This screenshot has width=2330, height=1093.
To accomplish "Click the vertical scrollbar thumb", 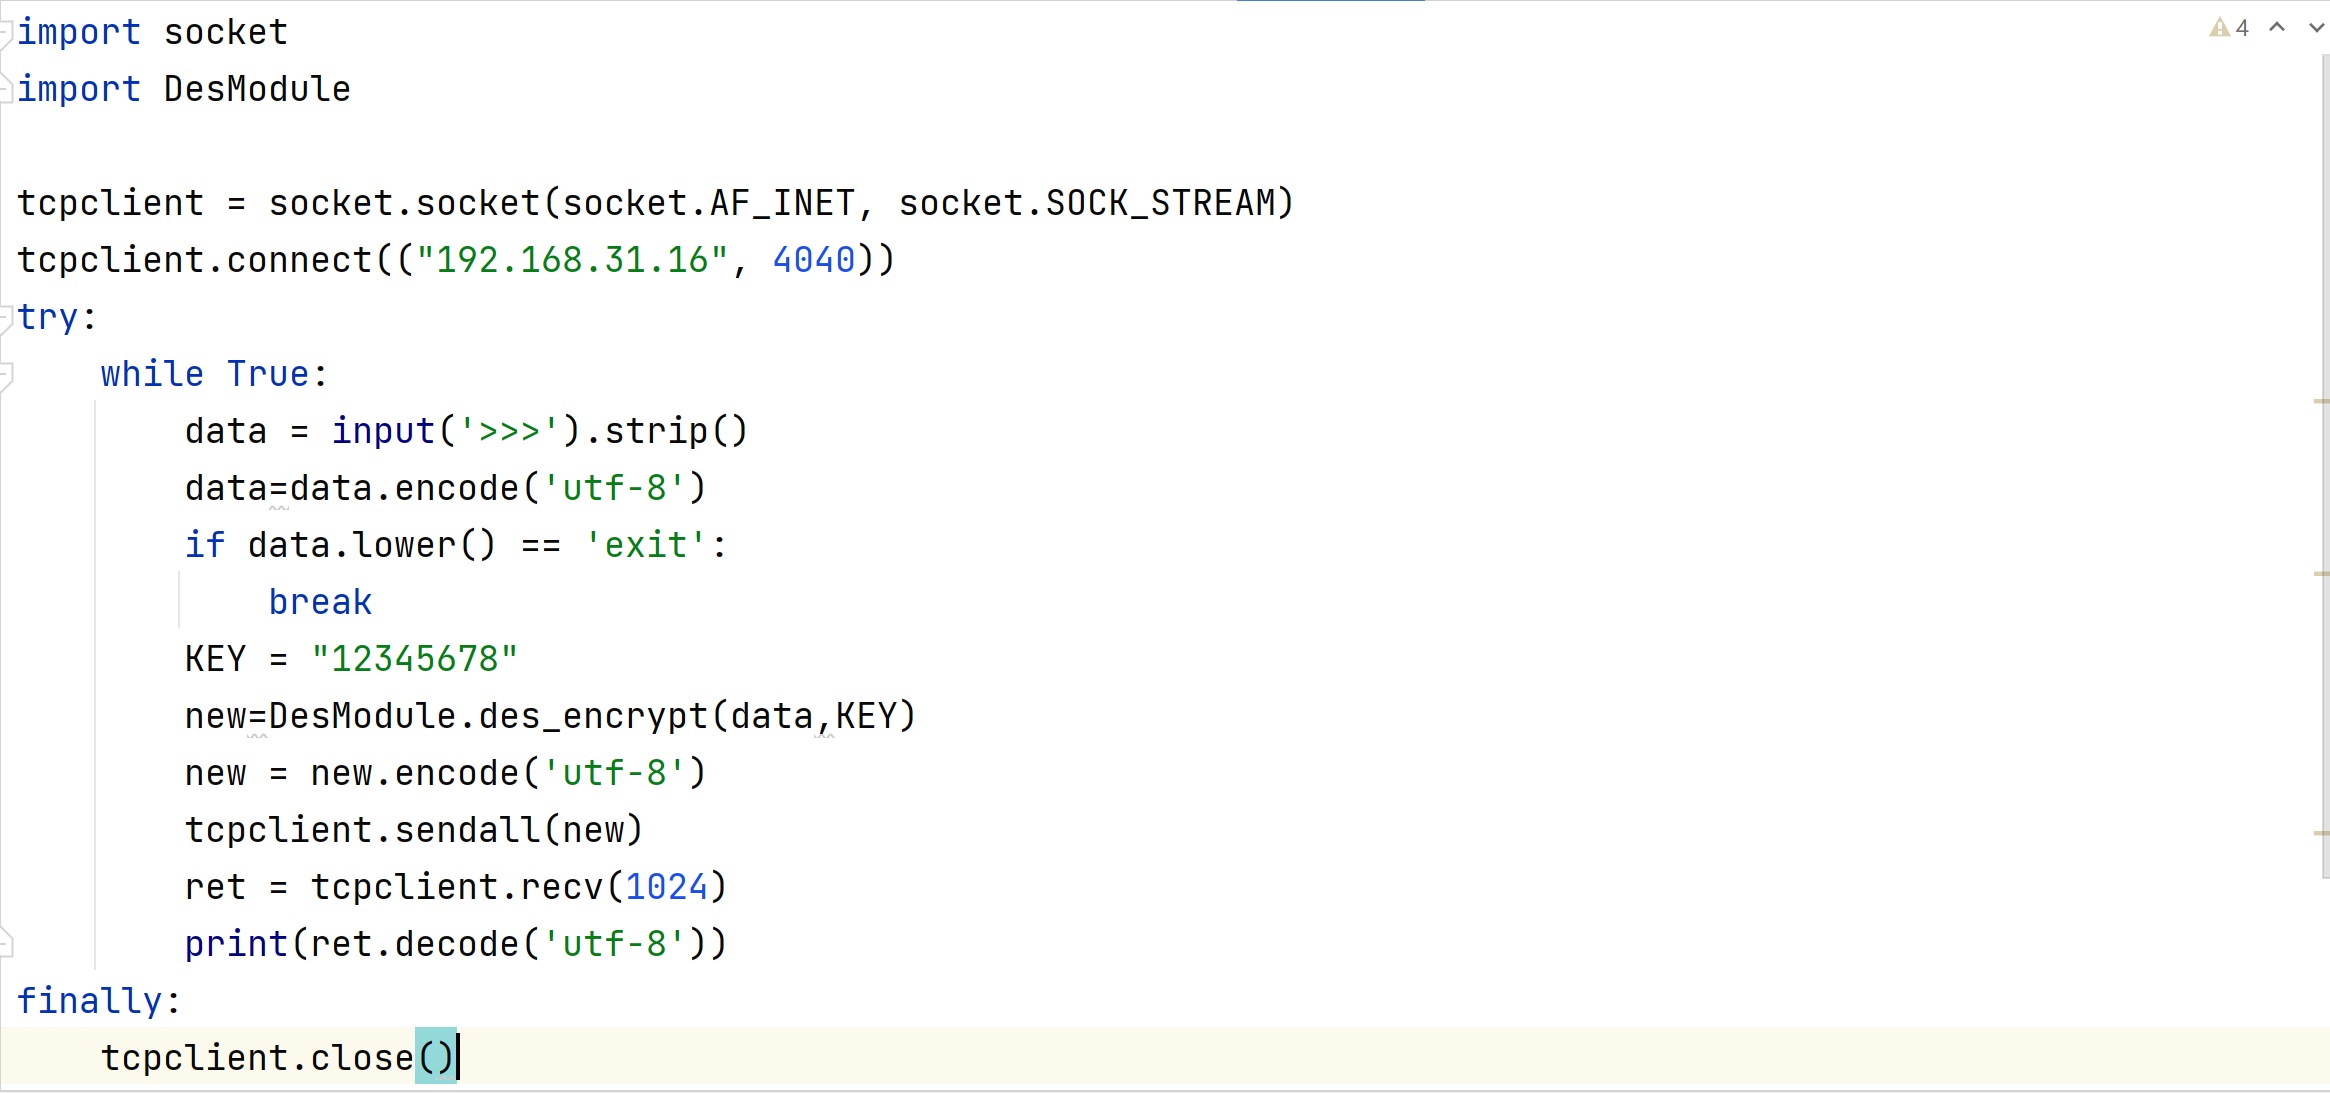I will (x=2324, y=460).
